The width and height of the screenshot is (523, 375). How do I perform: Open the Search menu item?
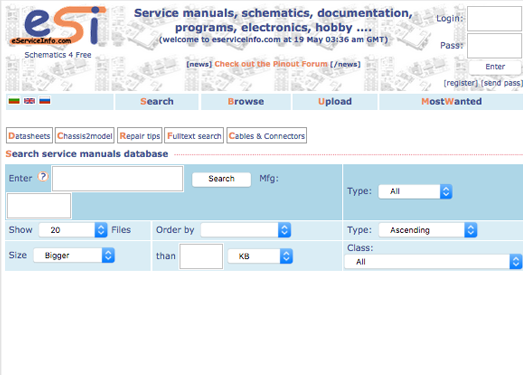click(x=157, y=101)
